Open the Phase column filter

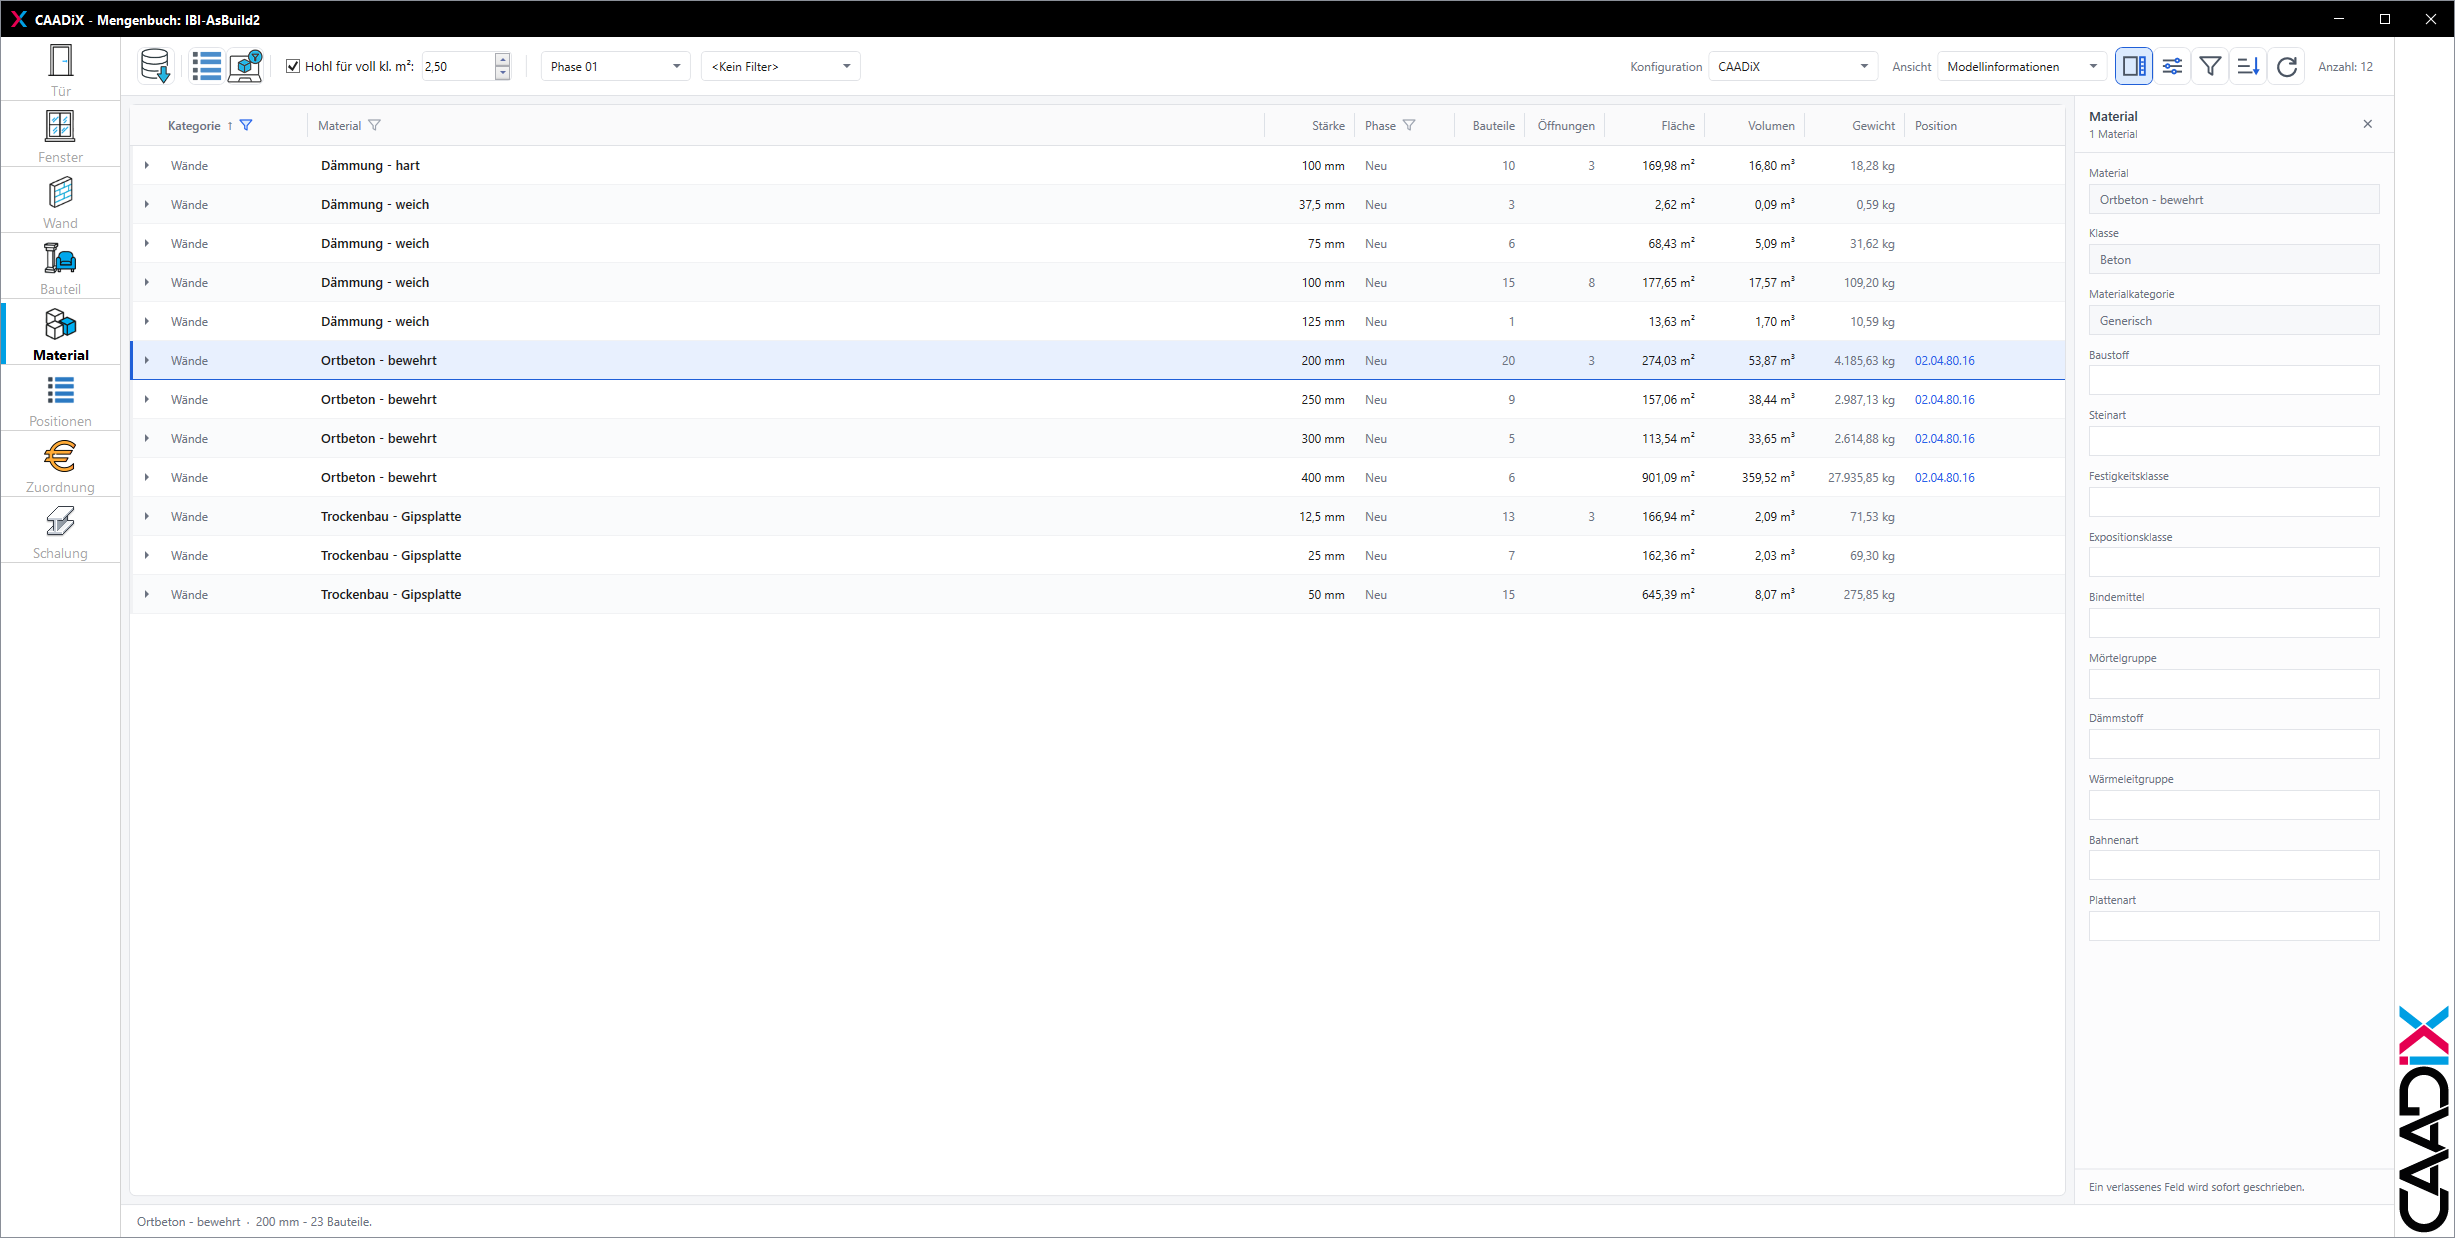pos(1409,125)
